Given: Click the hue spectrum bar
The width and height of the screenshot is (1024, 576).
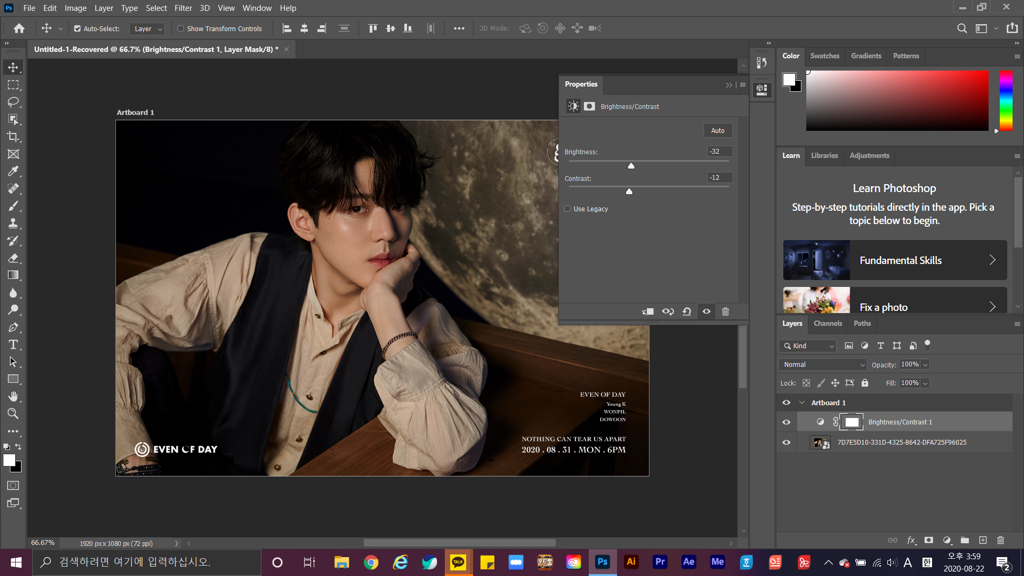Looking at the screenshot, I should click(x=1006, y=101).
